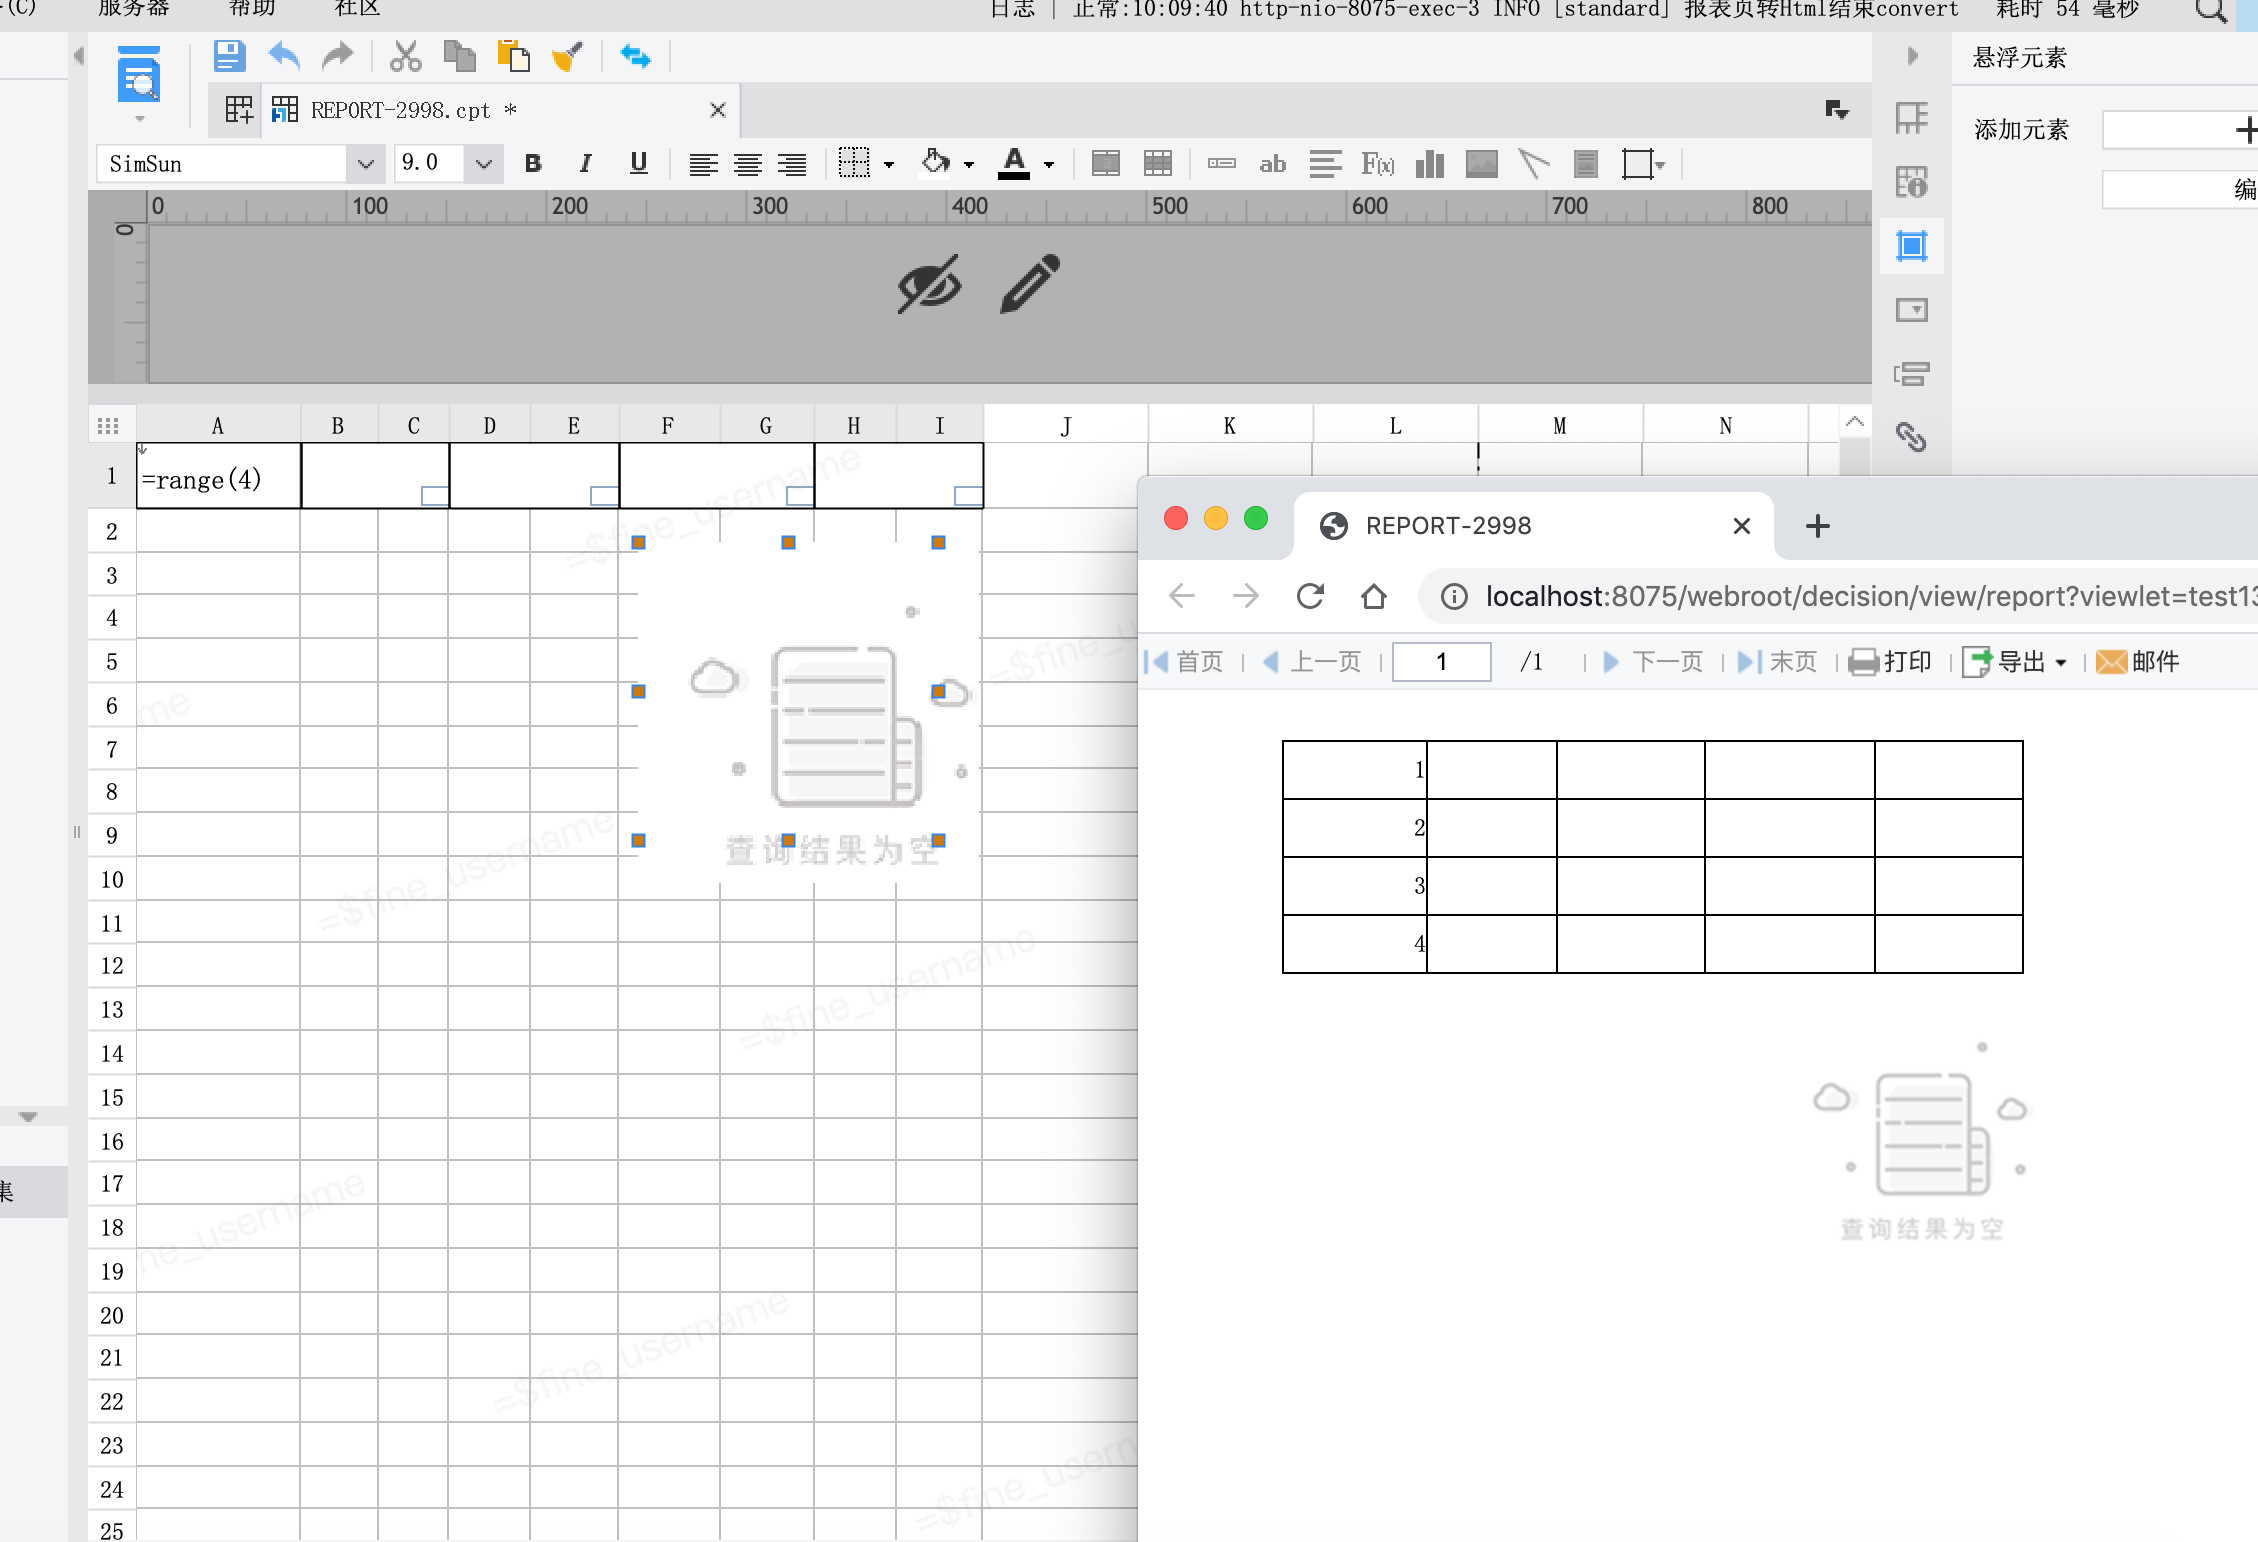Open the floating element panel icon
The height and width of the screenshot is (1542, 2258).
1911,246
